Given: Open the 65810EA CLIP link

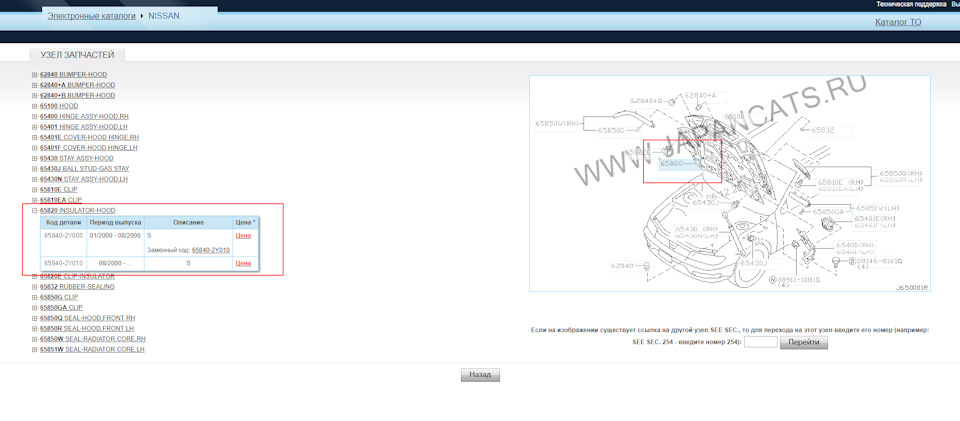Looking at the screenshot, I should coord(61,200).
